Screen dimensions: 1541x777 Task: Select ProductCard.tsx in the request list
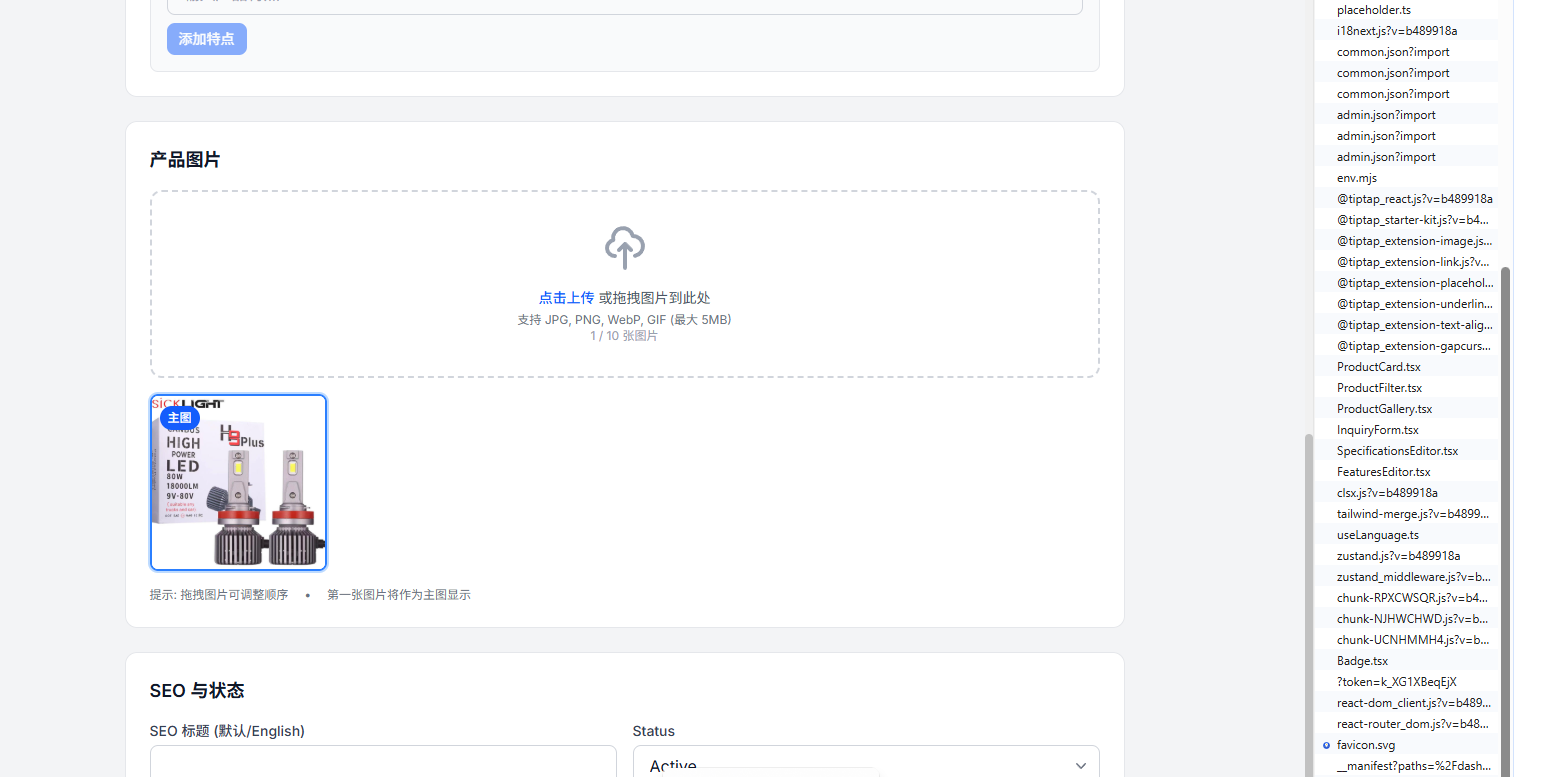click(1378, 367)
